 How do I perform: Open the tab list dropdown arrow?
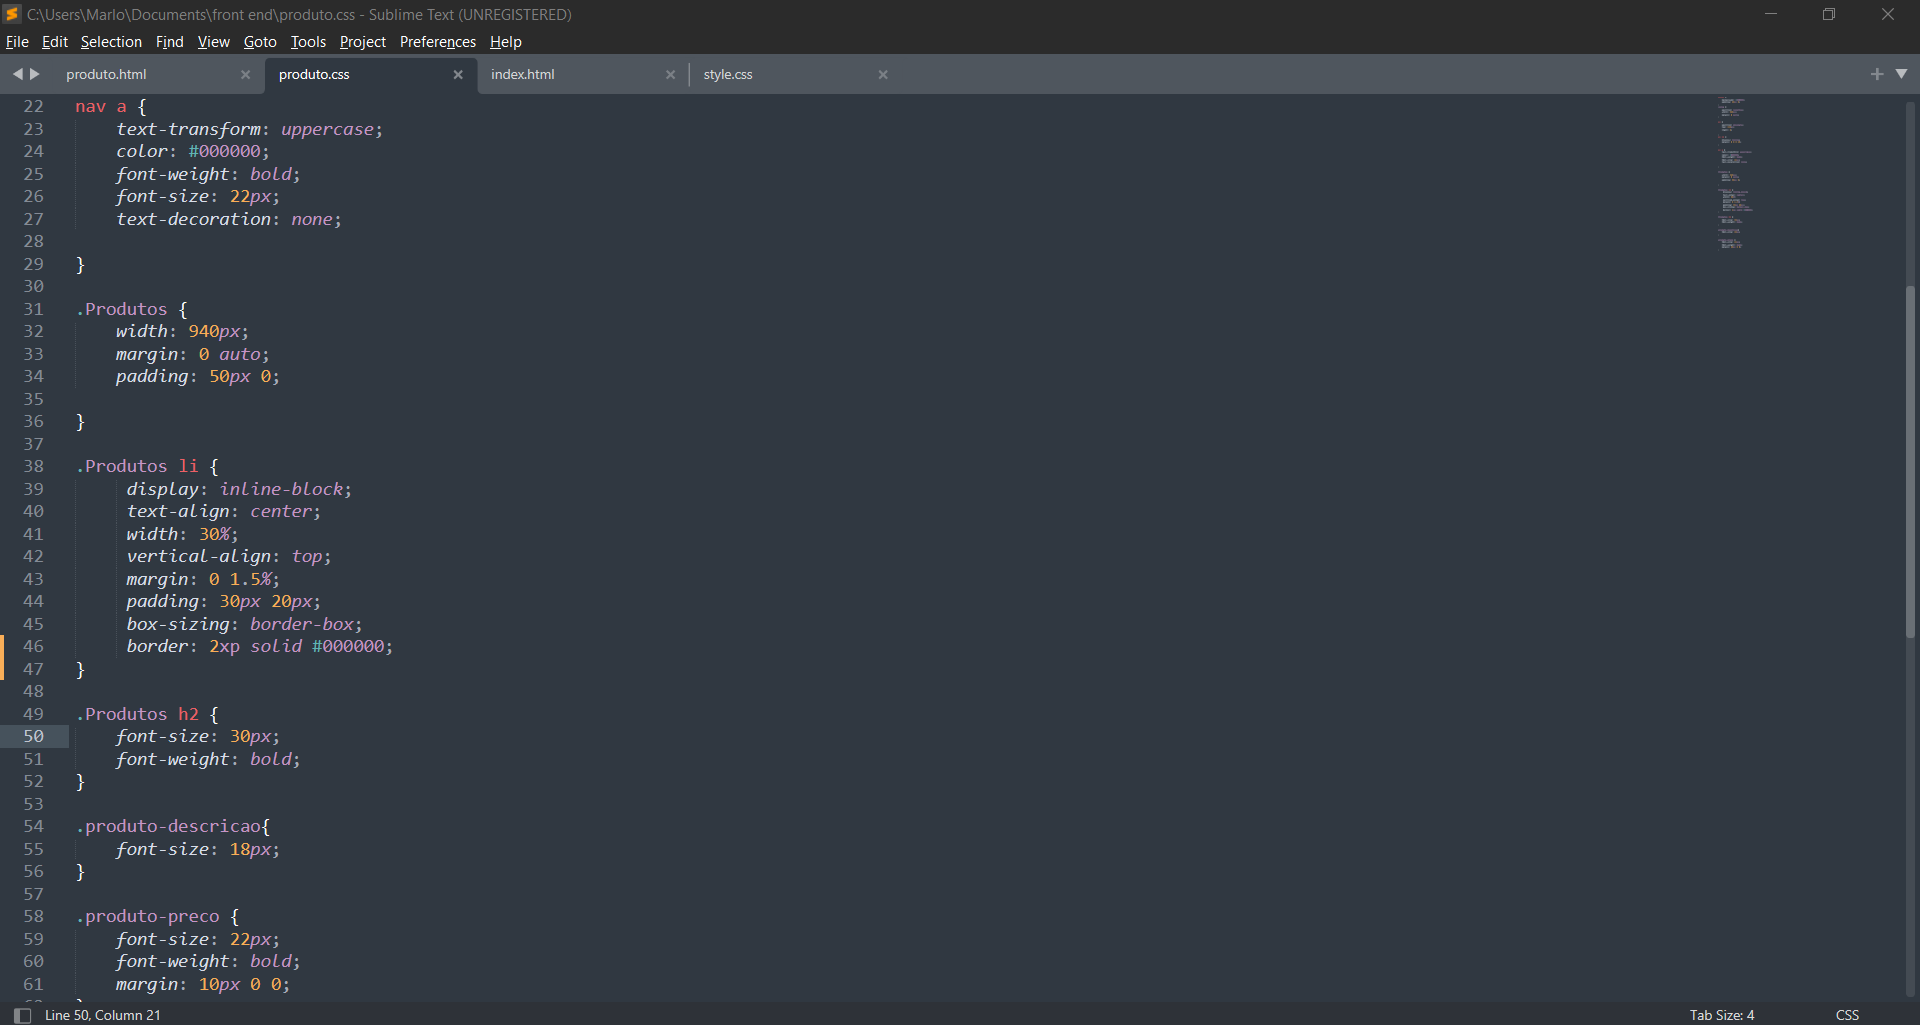pos(1902,74)
